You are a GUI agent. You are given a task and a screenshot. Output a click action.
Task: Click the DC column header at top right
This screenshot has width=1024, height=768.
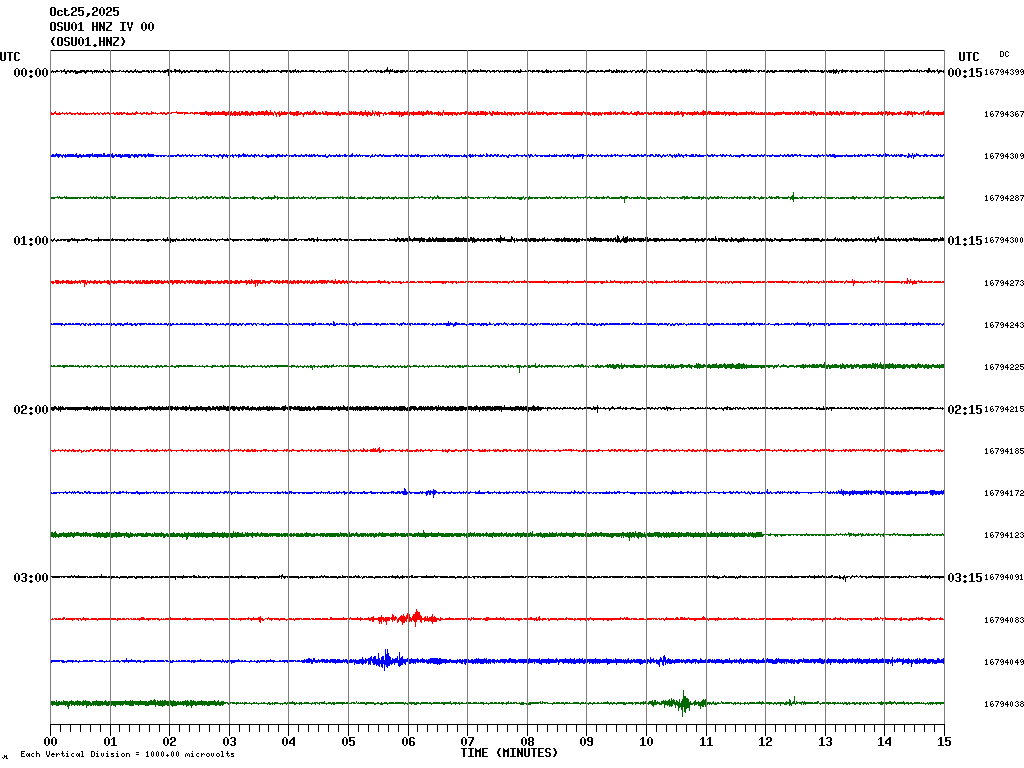1004,54
